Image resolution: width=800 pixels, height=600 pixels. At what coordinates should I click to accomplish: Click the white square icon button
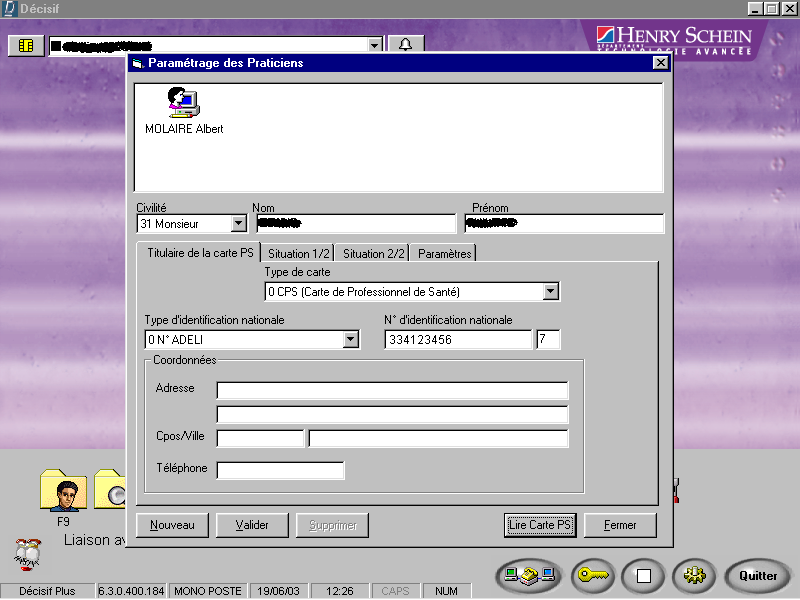click(x=643, y=576)
